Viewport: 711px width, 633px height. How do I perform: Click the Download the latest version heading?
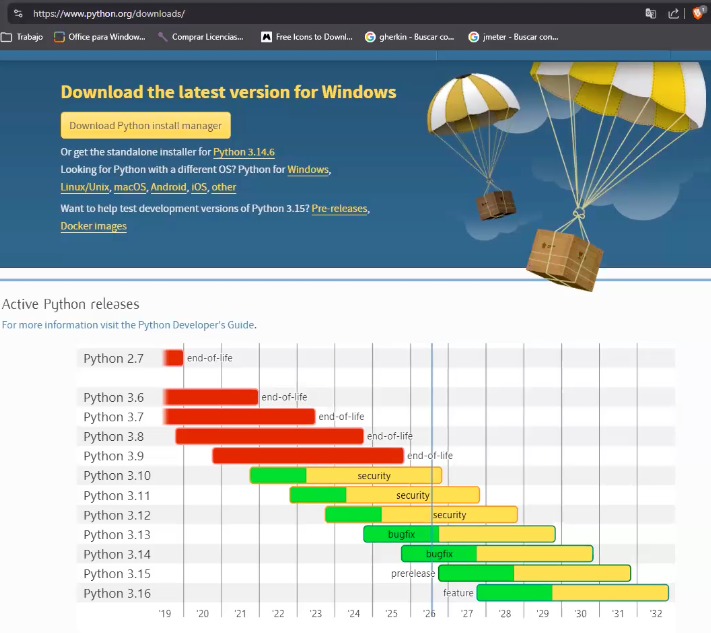[229, 92]
